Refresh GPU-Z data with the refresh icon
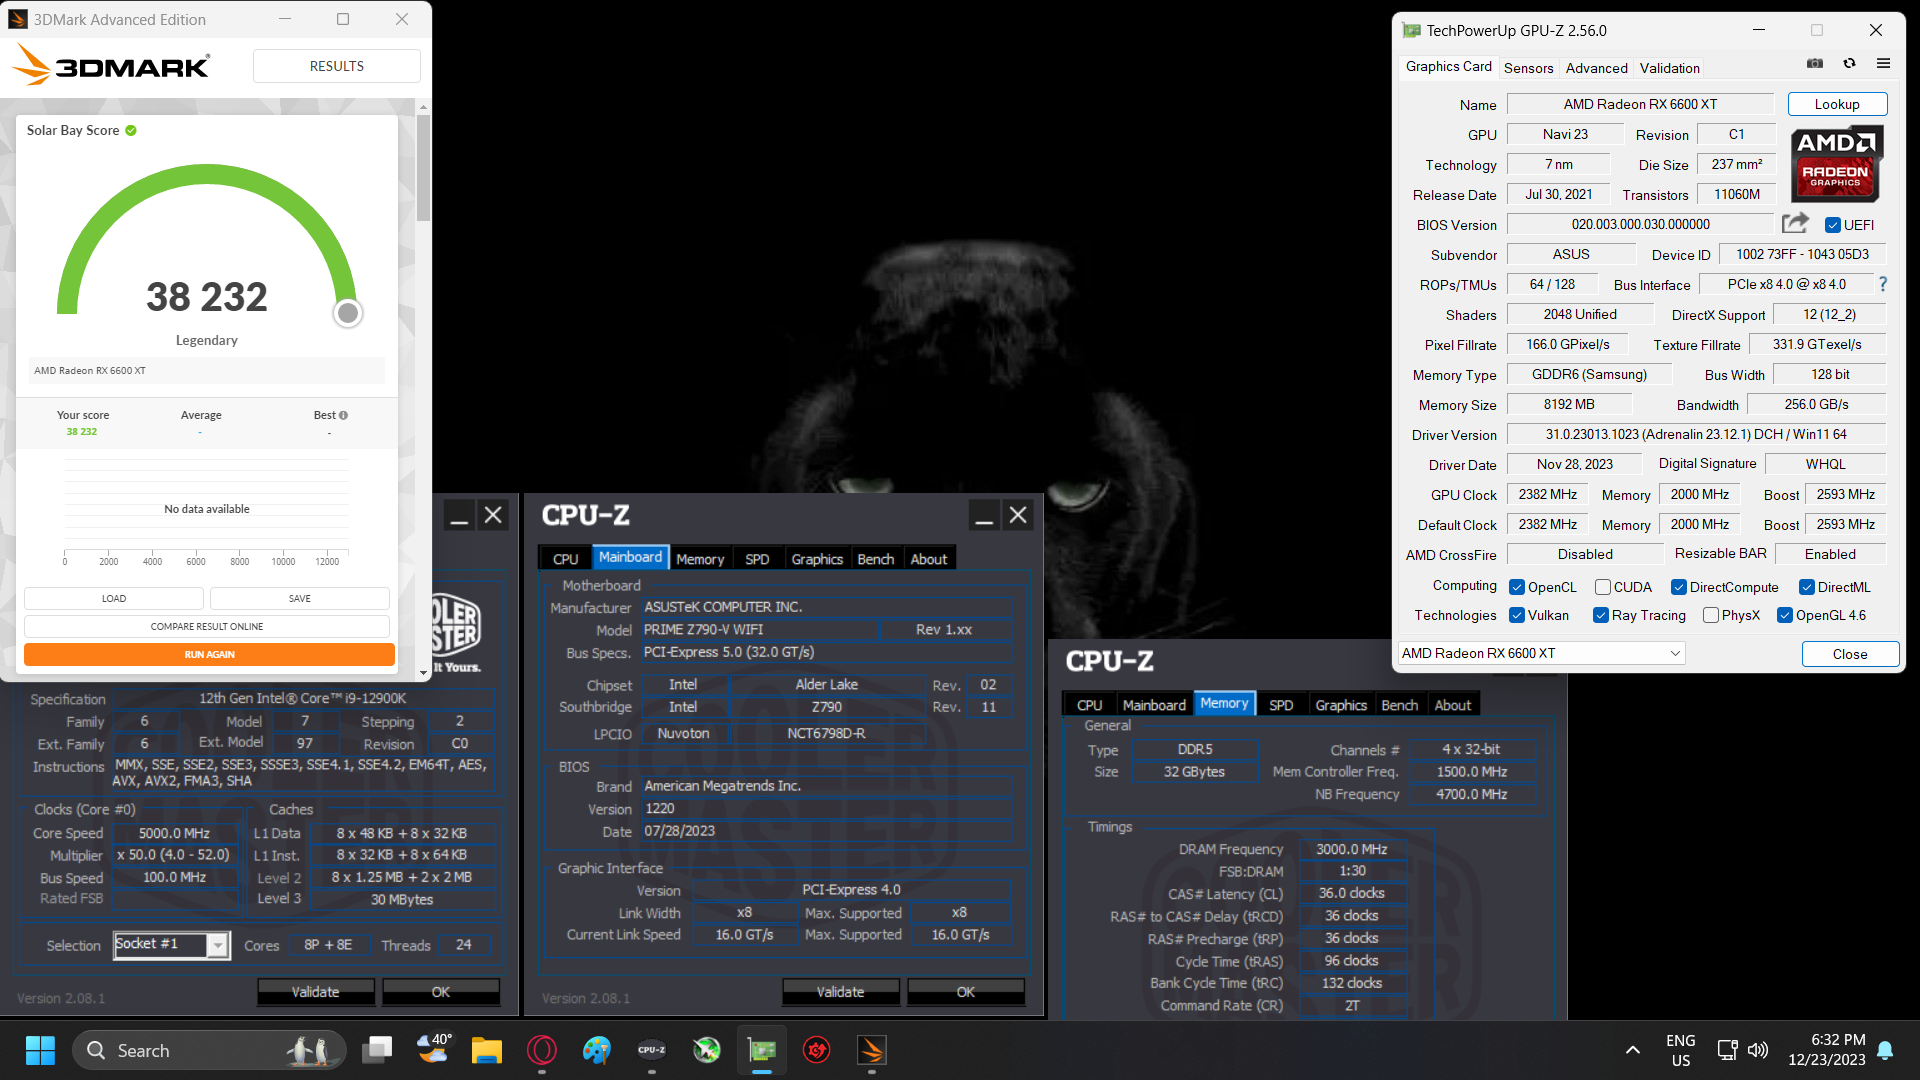 click(x=1849, y=64)
